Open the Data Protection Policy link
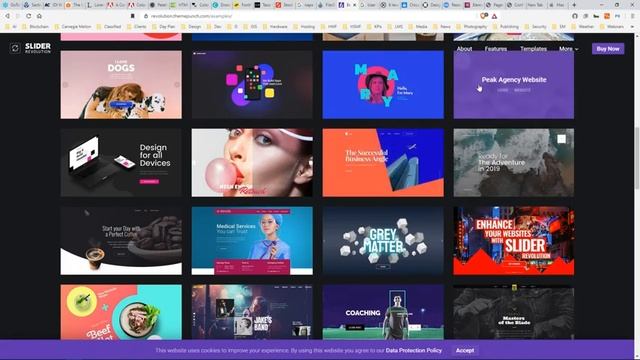The width and height of the screenshot is (640, 360). tap(413, 350)
